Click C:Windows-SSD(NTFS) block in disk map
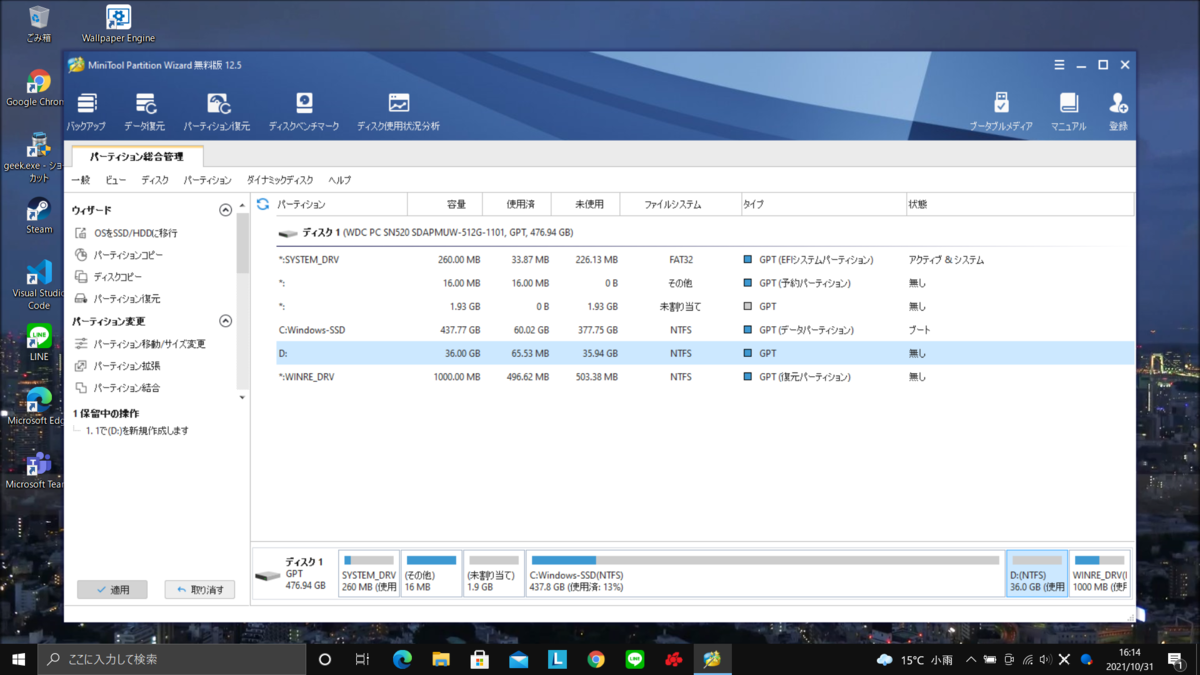Image resolution: width=1200 pixels, height=675 pixels. point(765,573)
